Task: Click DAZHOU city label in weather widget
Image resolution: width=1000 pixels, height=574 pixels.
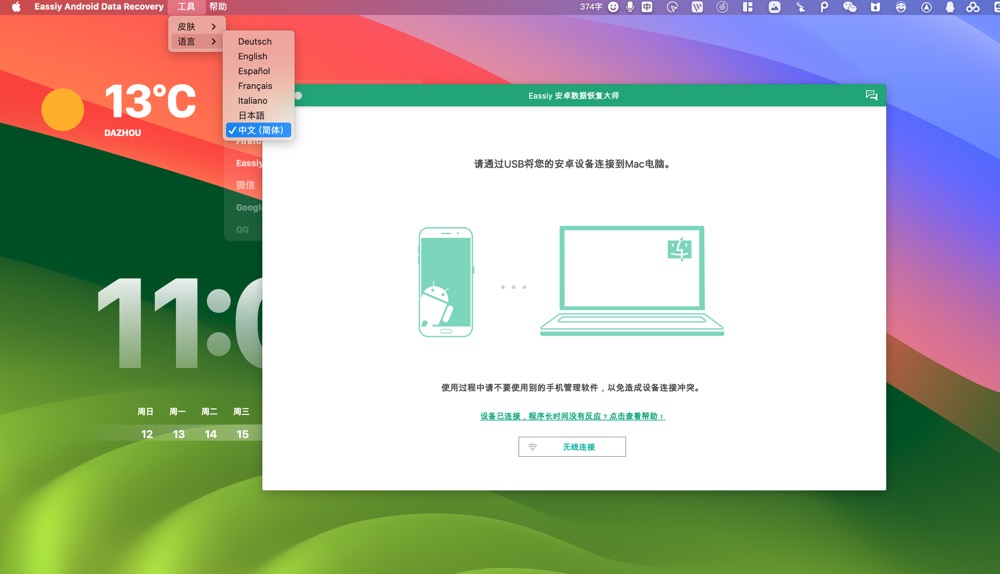Action: point(122,133)
